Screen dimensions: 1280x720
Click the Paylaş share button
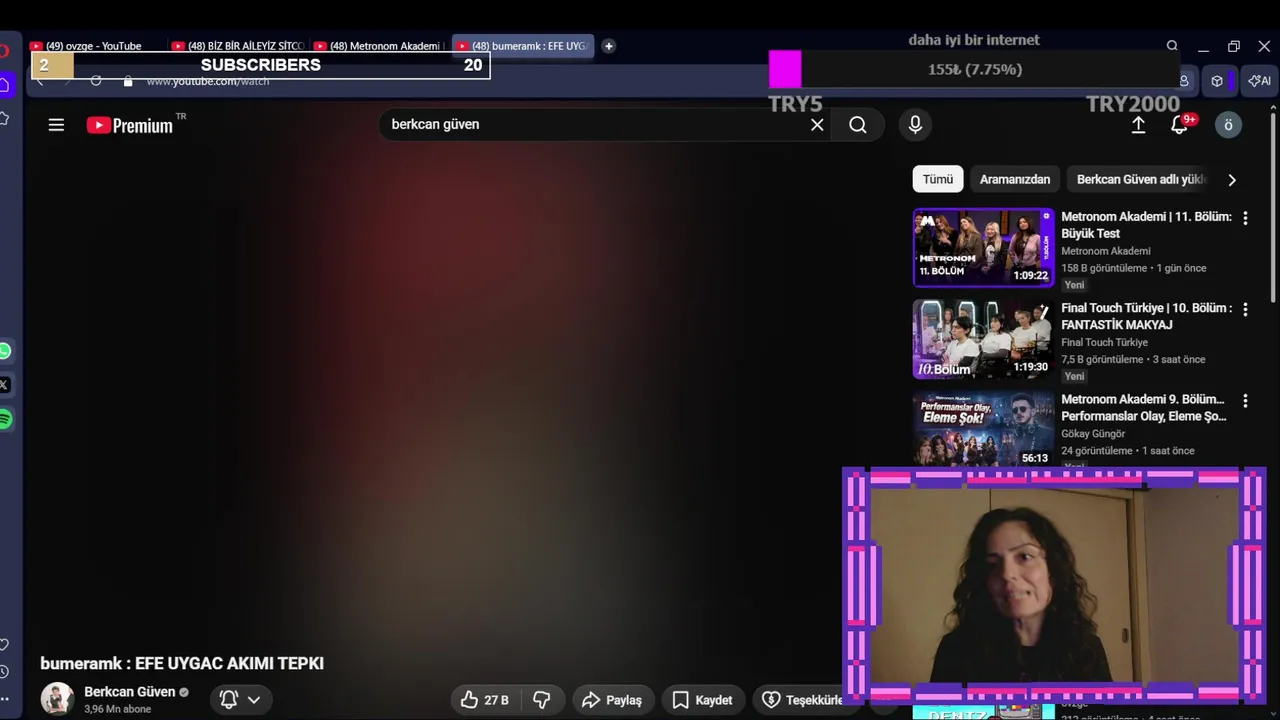pyautogui.click(x=612, y=700)
